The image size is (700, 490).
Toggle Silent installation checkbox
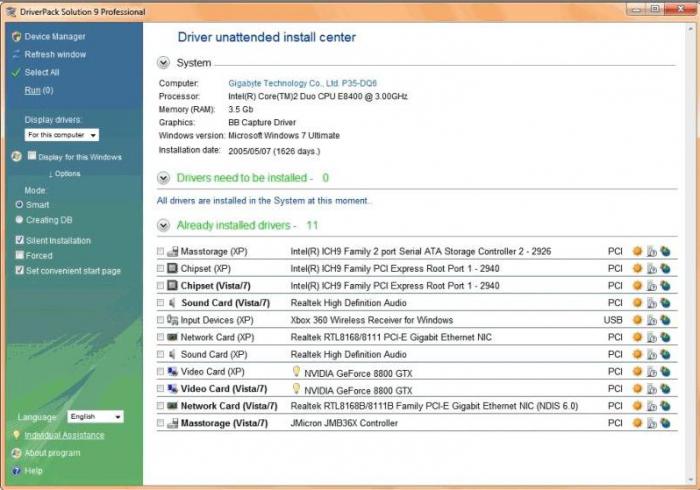tap(19, 240)
